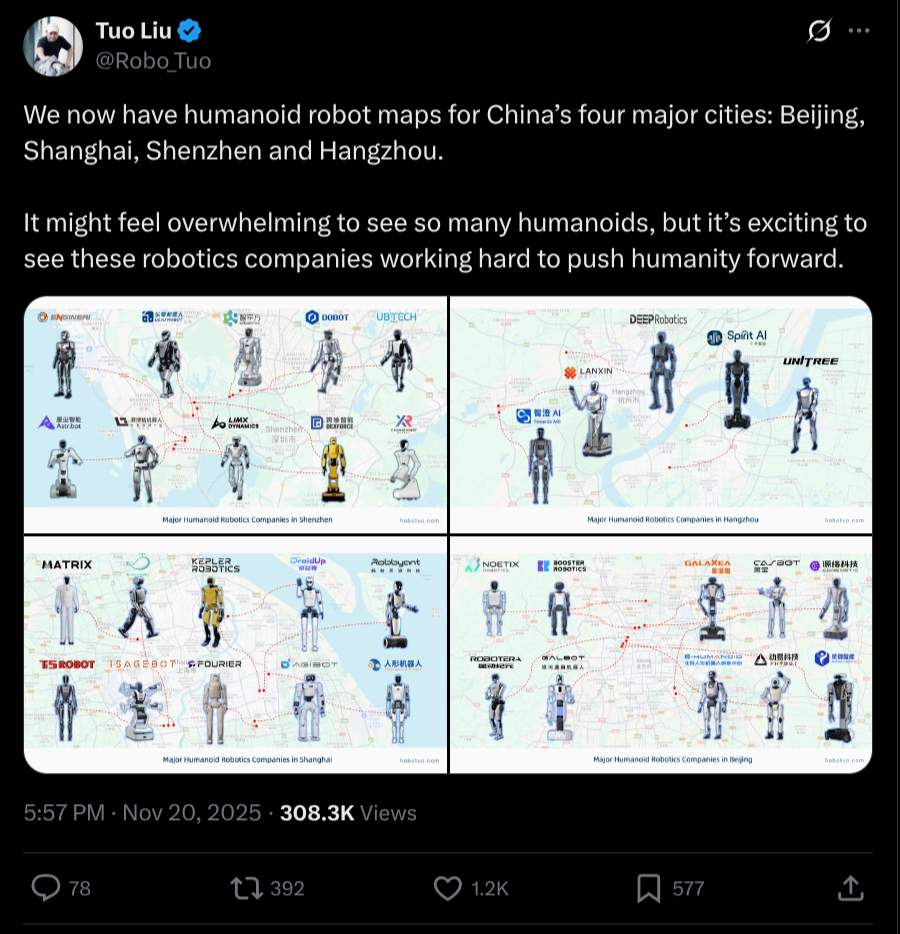Click the blue verified badge
The image size is (900, 934).
click(x=189, y=30)
